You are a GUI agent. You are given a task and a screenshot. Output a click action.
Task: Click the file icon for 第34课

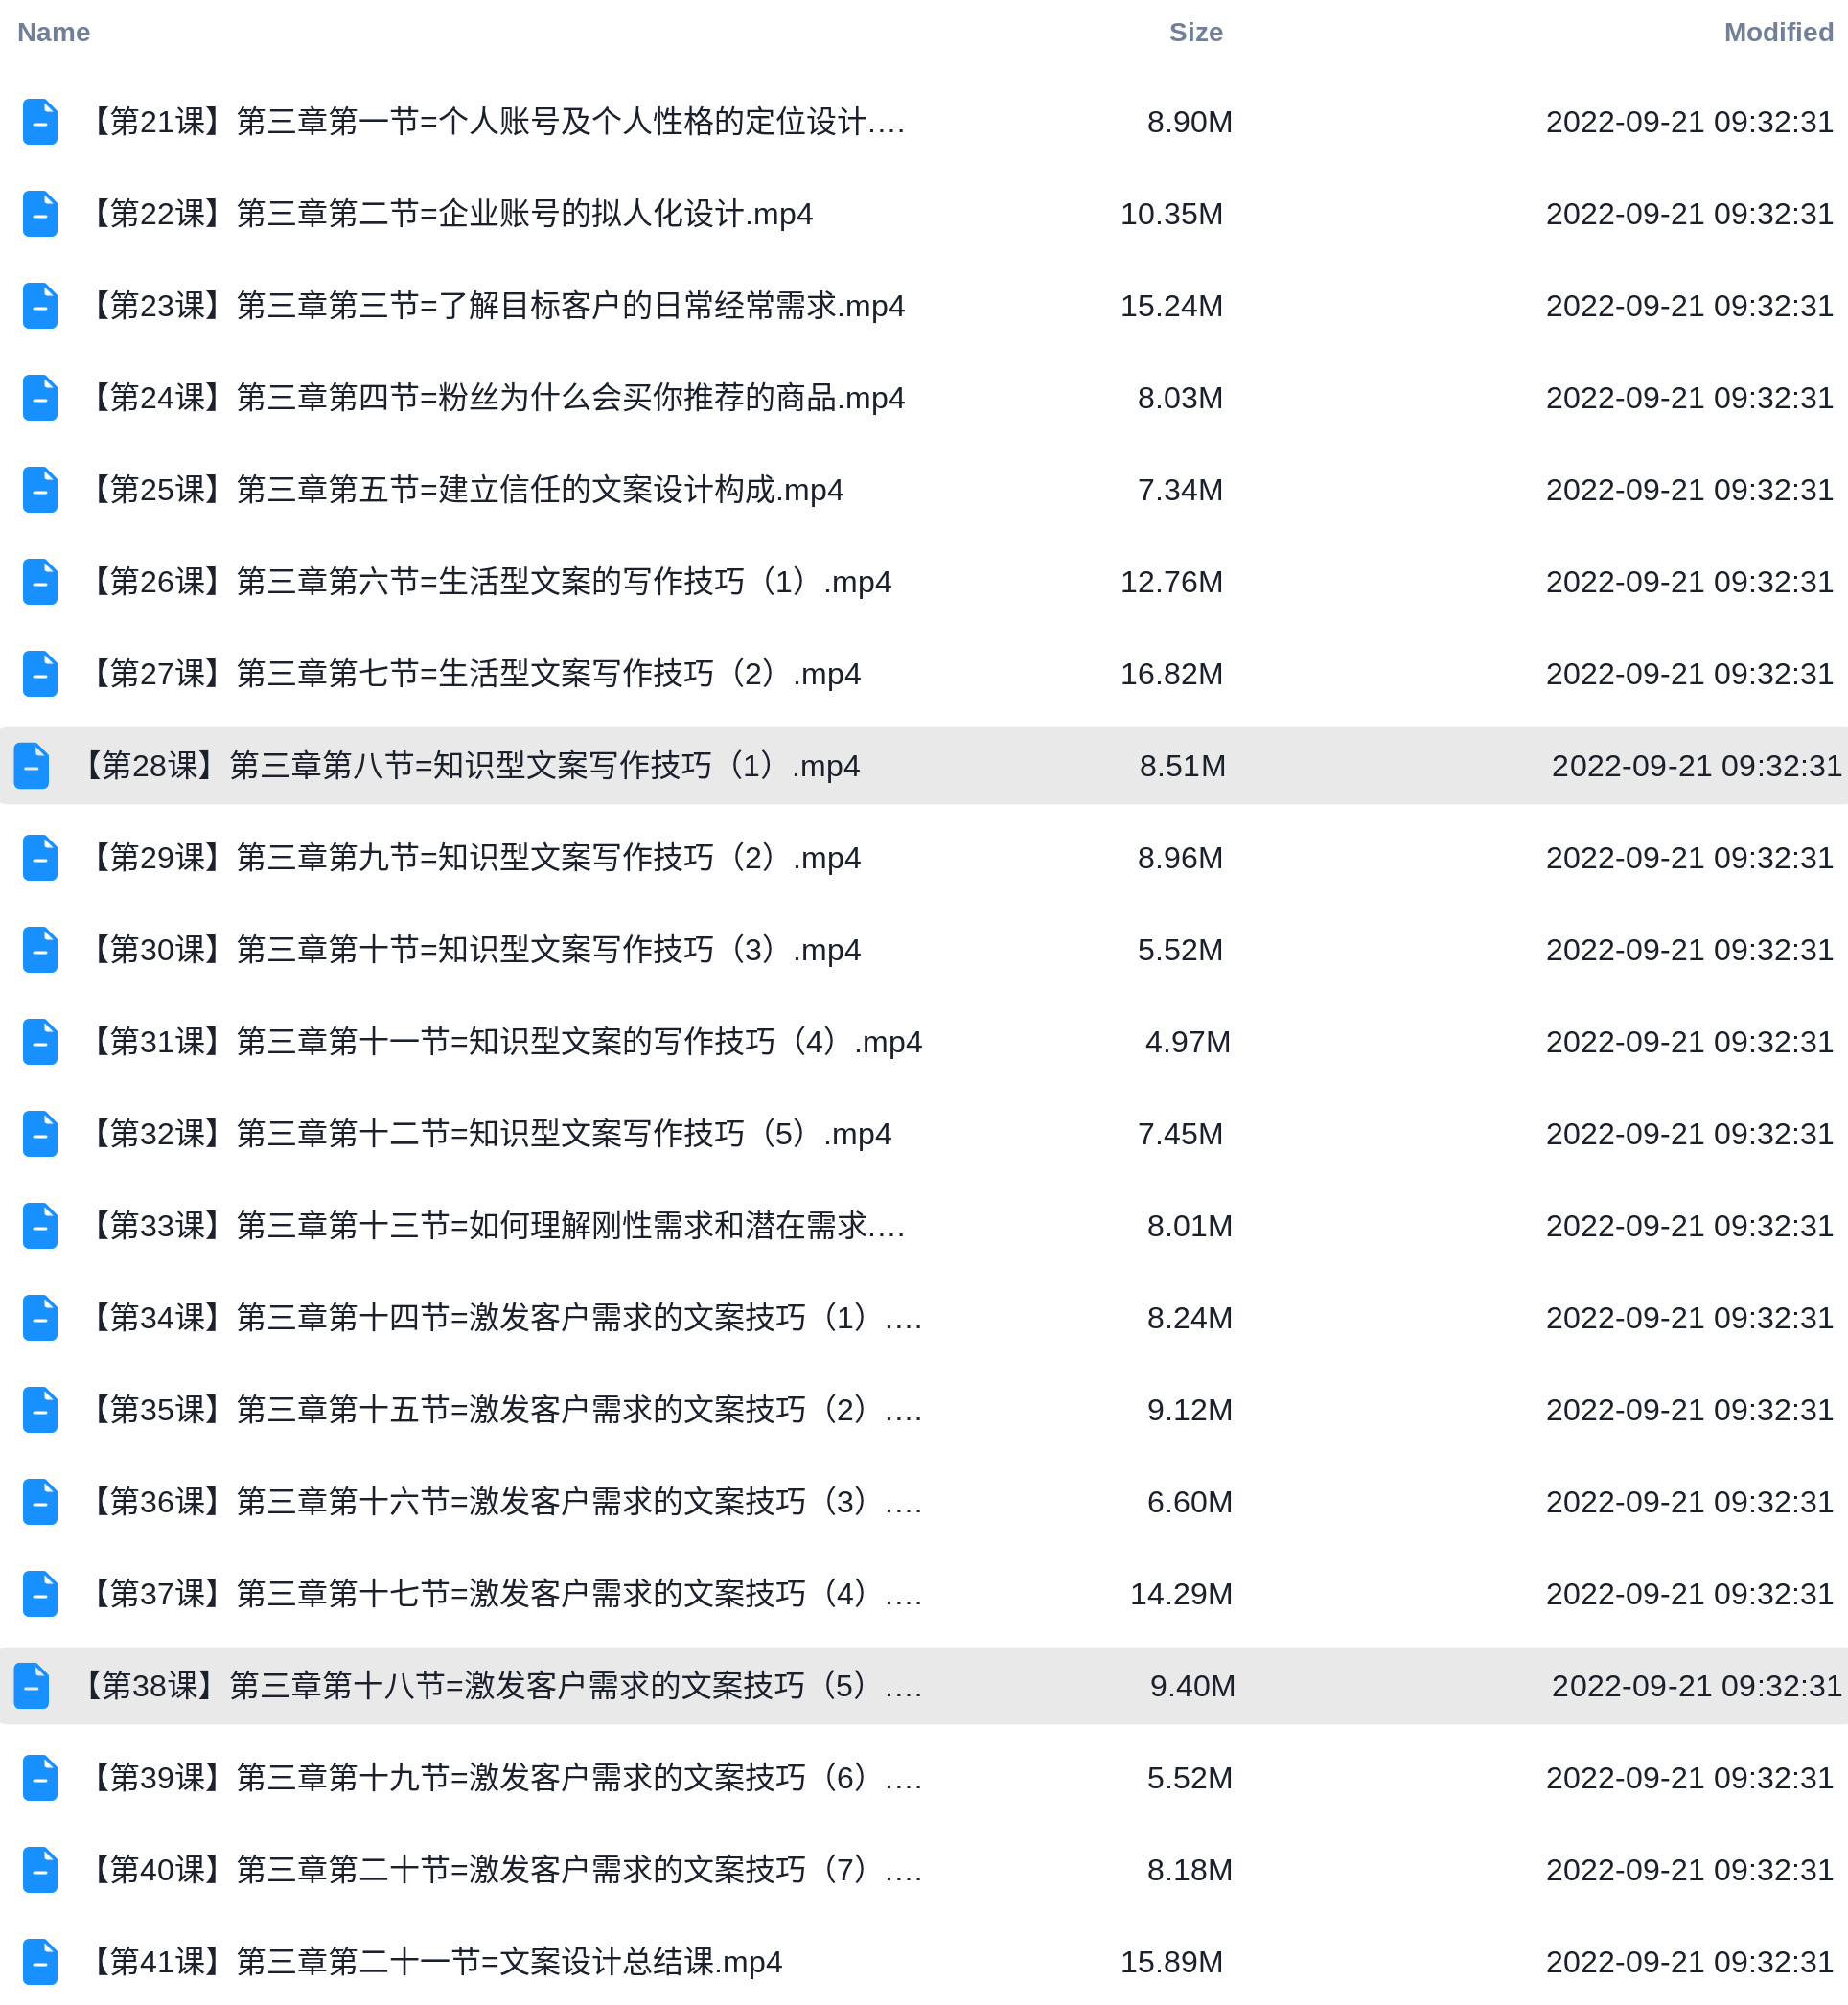[x=40, y=1318]
